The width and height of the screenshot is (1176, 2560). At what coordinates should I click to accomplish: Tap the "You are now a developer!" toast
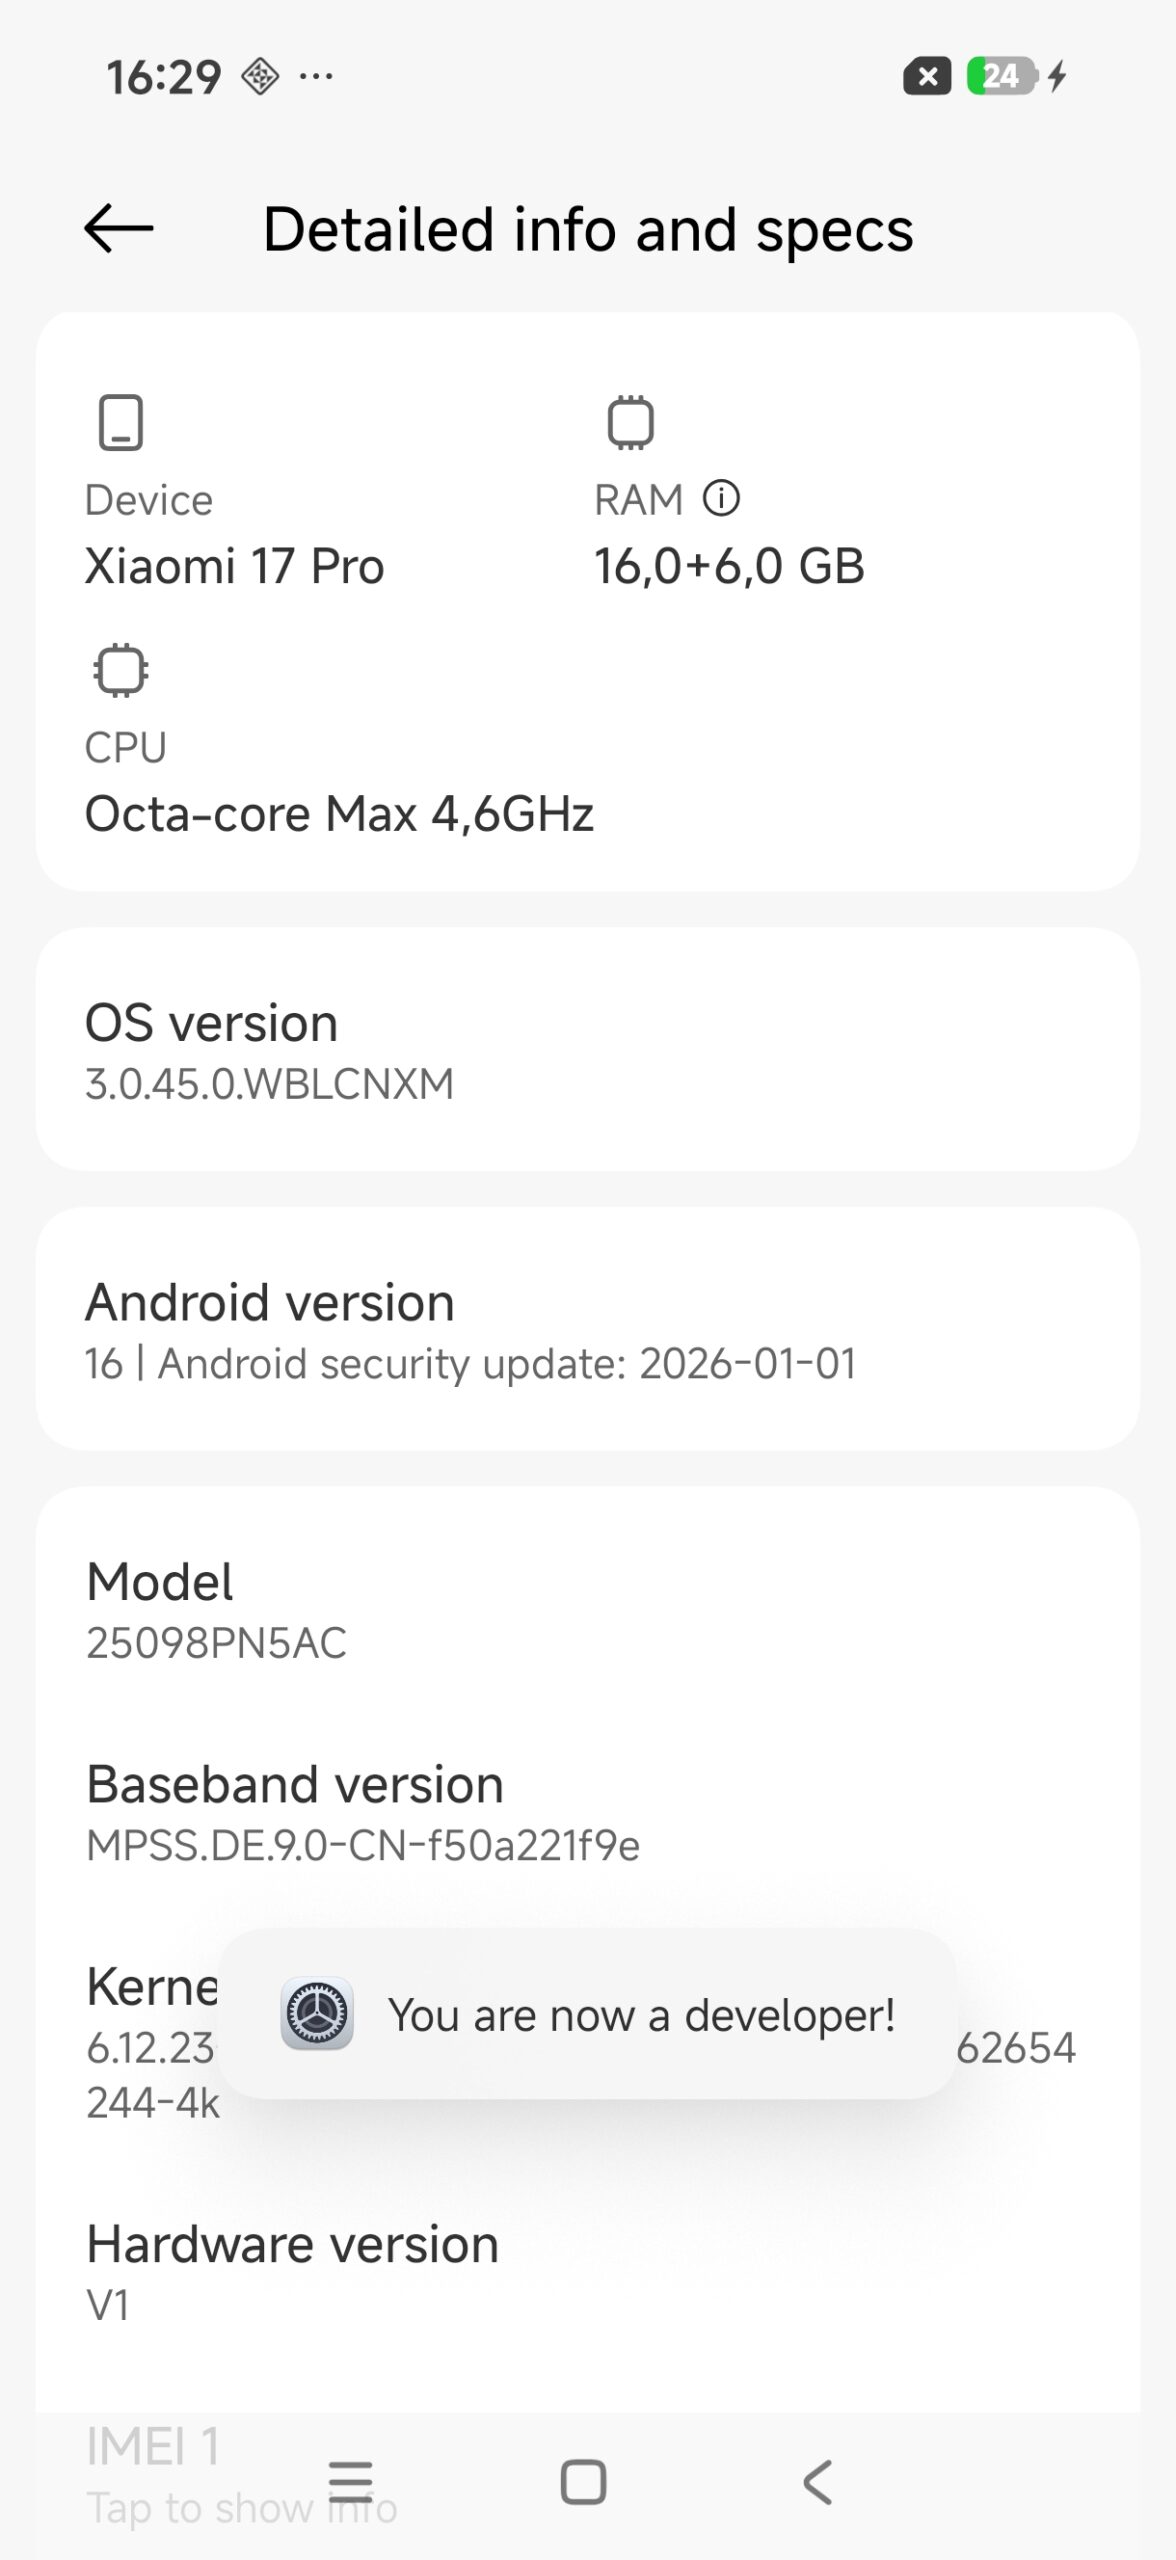pyautogui.click(x=641, y=2015)
